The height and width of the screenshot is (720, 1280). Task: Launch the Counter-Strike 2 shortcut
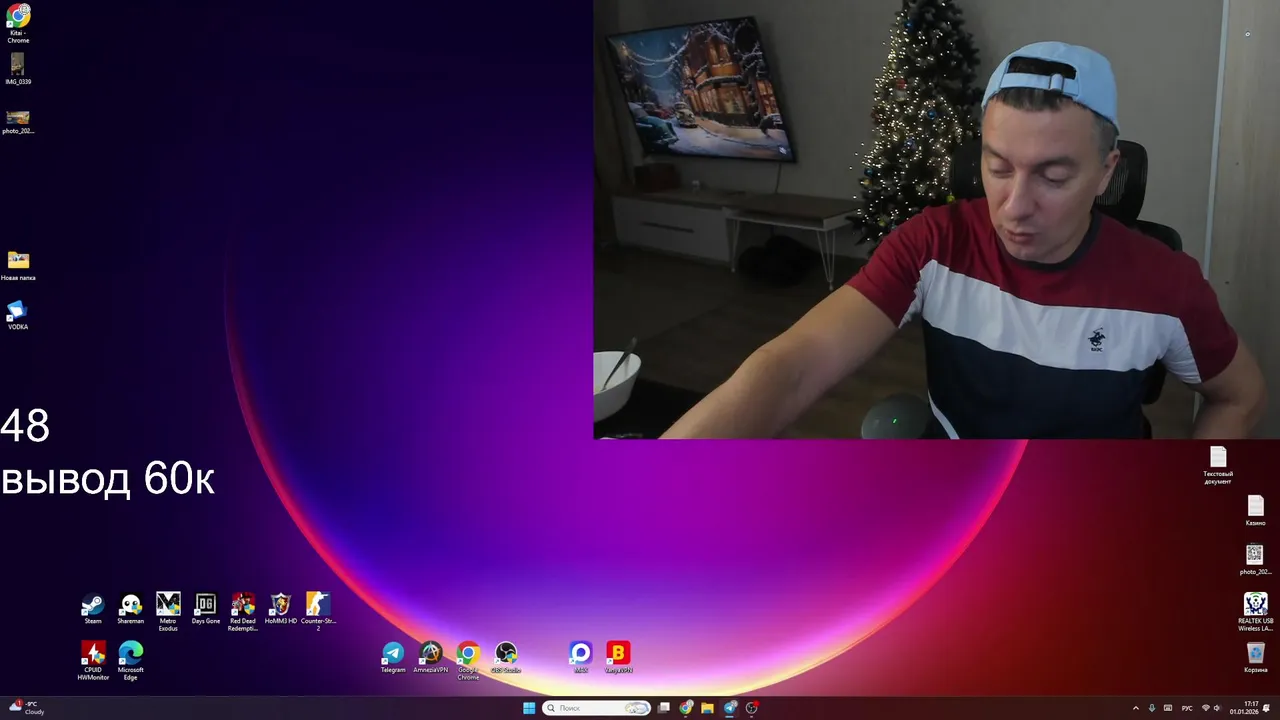click(x=318, y=611)
